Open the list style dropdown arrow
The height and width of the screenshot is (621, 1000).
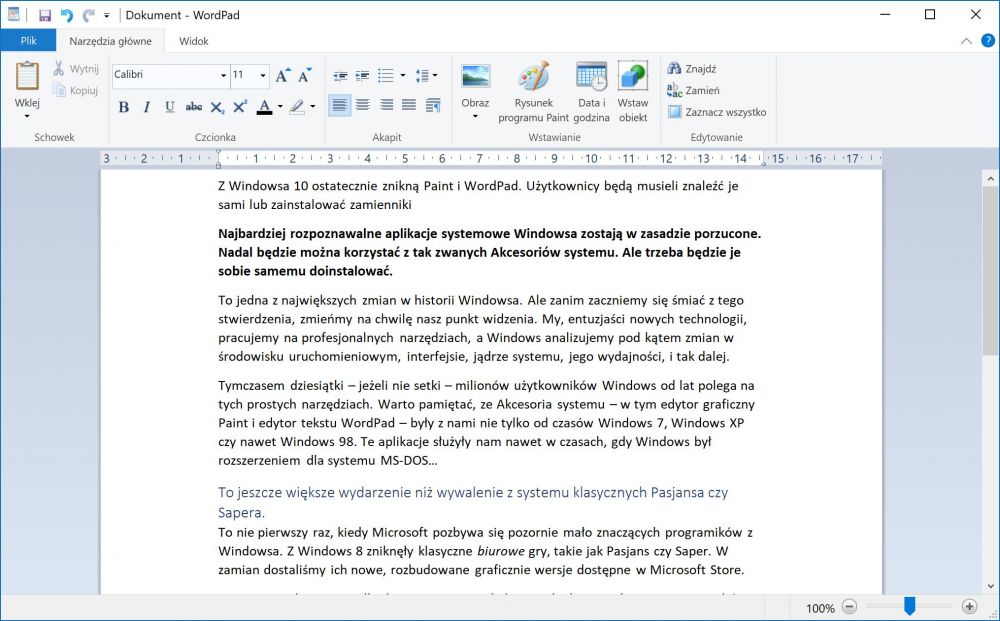(x=402, y=76)
